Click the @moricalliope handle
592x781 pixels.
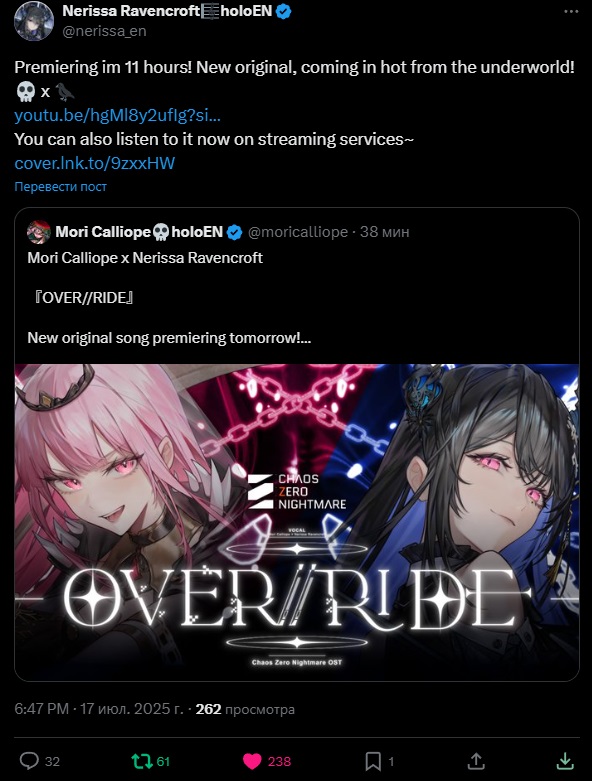pos(298,232)
